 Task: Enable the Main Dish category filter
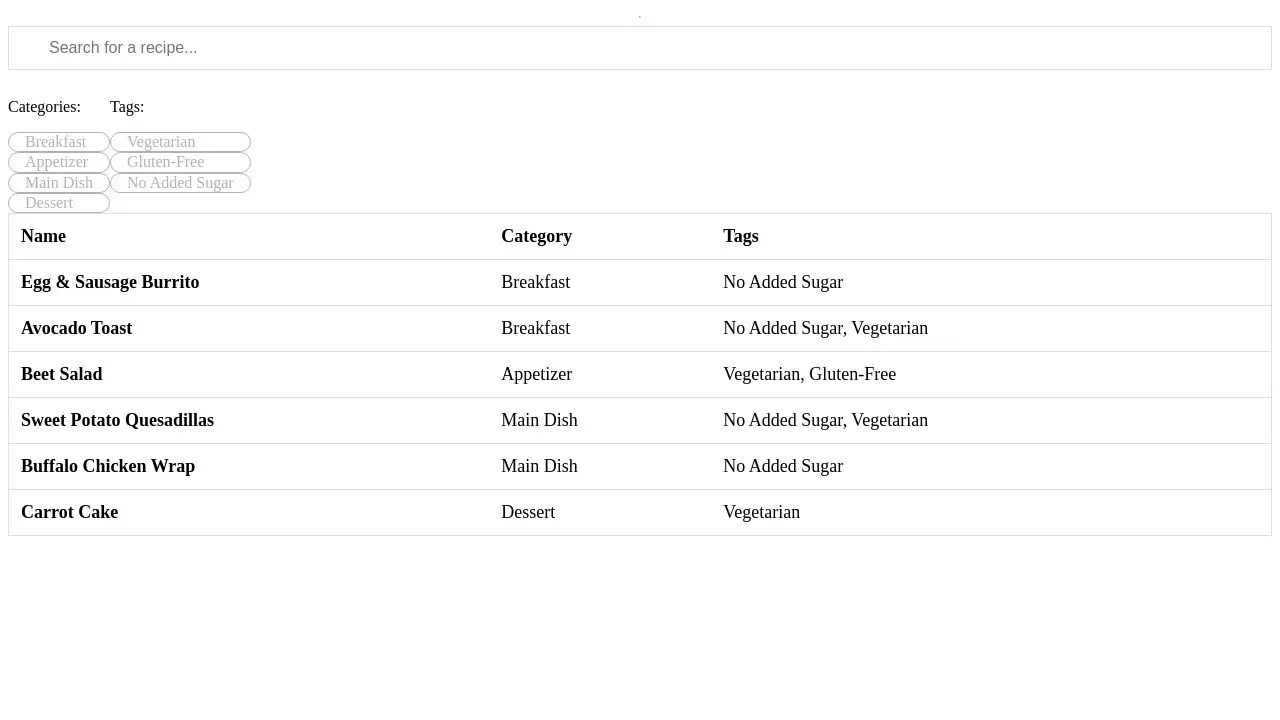[x=59, y=182]
